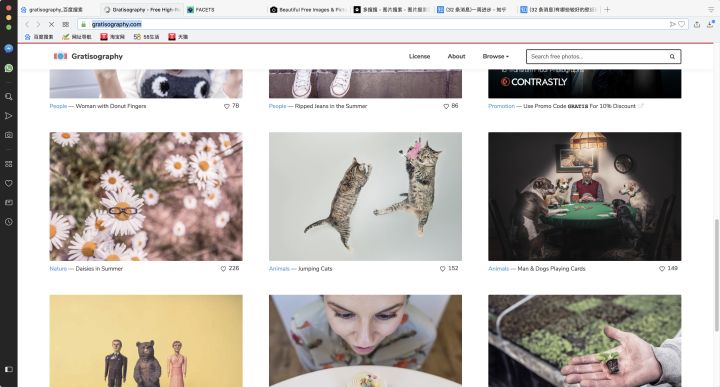Open Man & Dogs Playing Cards photo
The width and height of the screenshot is (720, 387).
tap(585, 196)
